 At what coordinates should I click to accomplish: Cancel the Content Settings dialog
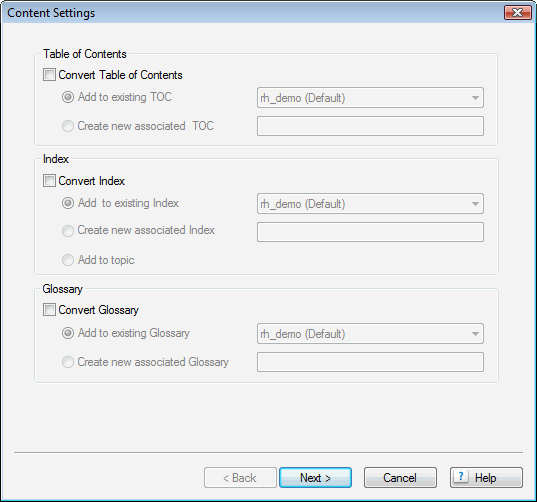pyautogui.click(x=400, y=478)
